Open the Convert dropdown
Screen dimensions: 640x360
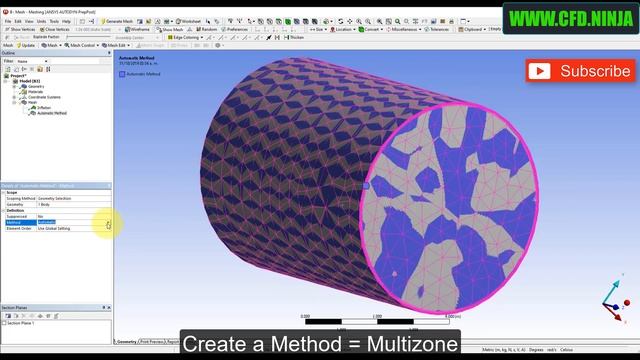(371, 29)
